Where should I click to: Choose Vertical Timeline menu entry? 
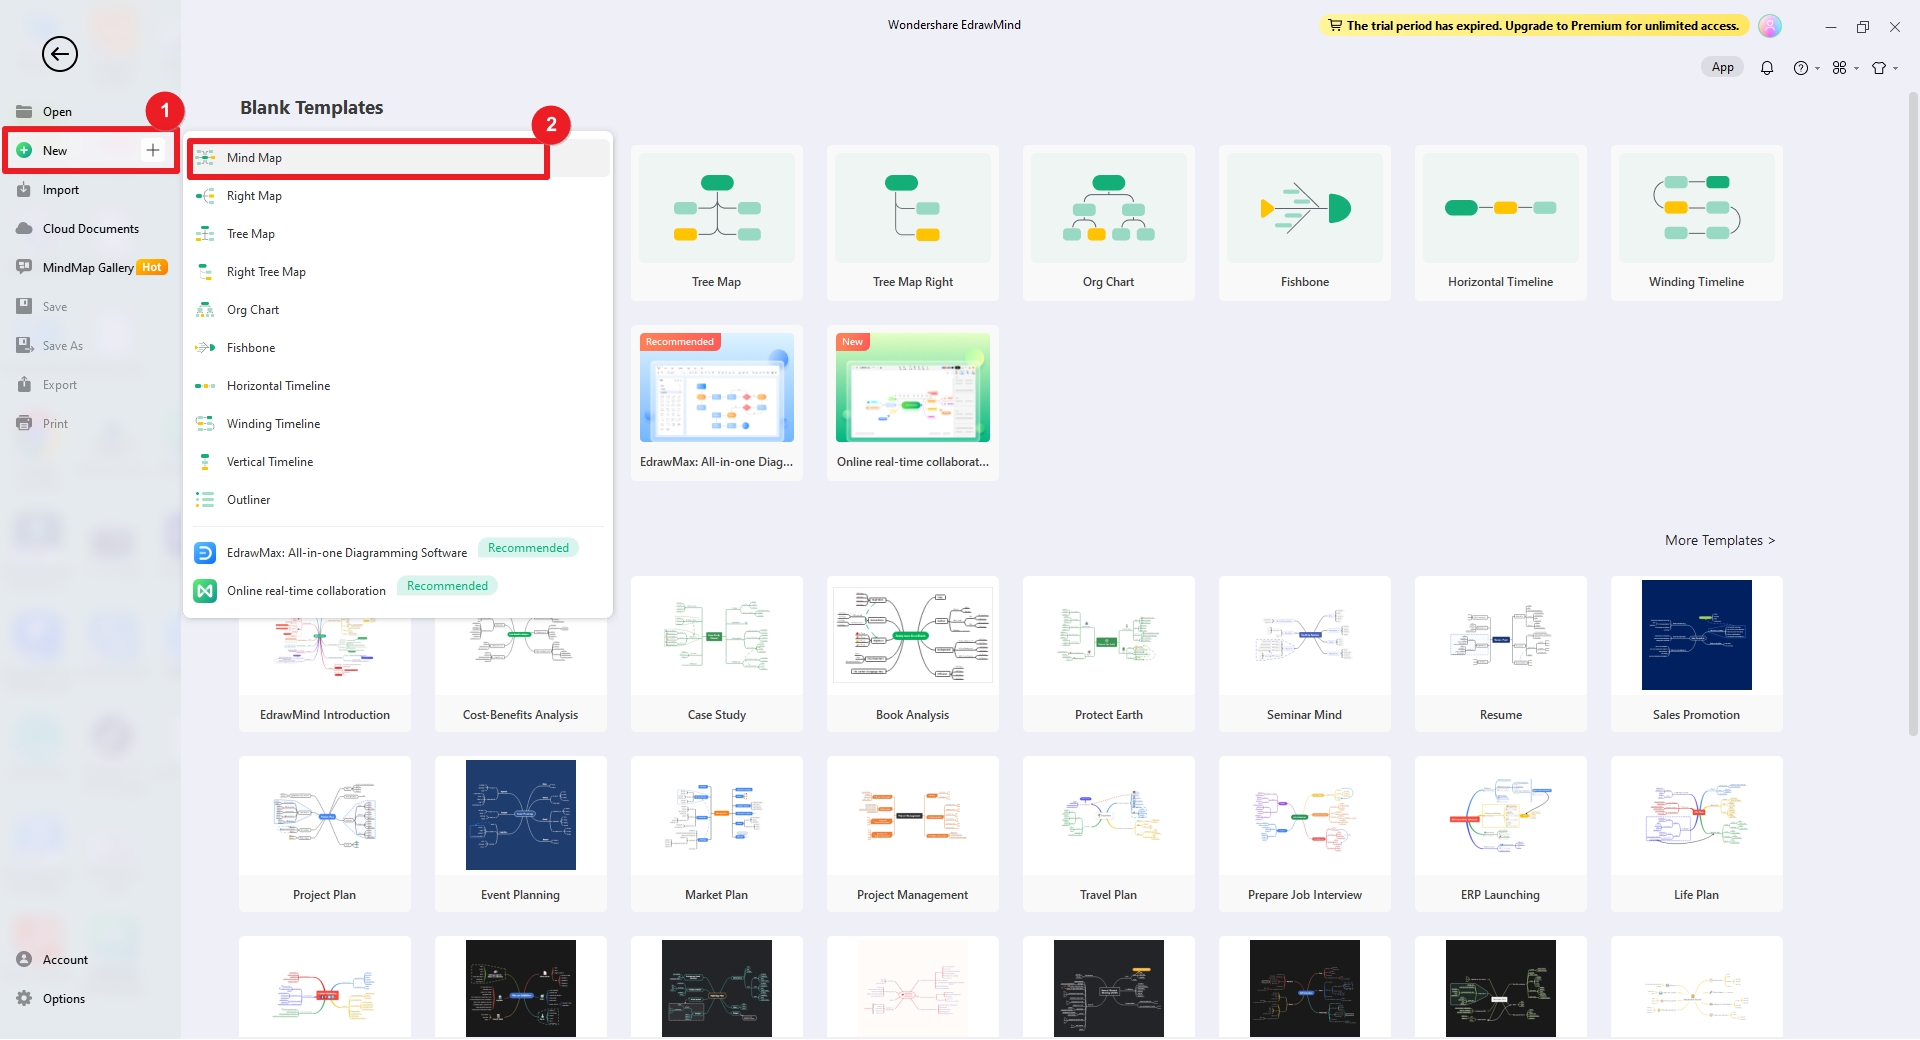pyautogui.click(x=400, y=462)
